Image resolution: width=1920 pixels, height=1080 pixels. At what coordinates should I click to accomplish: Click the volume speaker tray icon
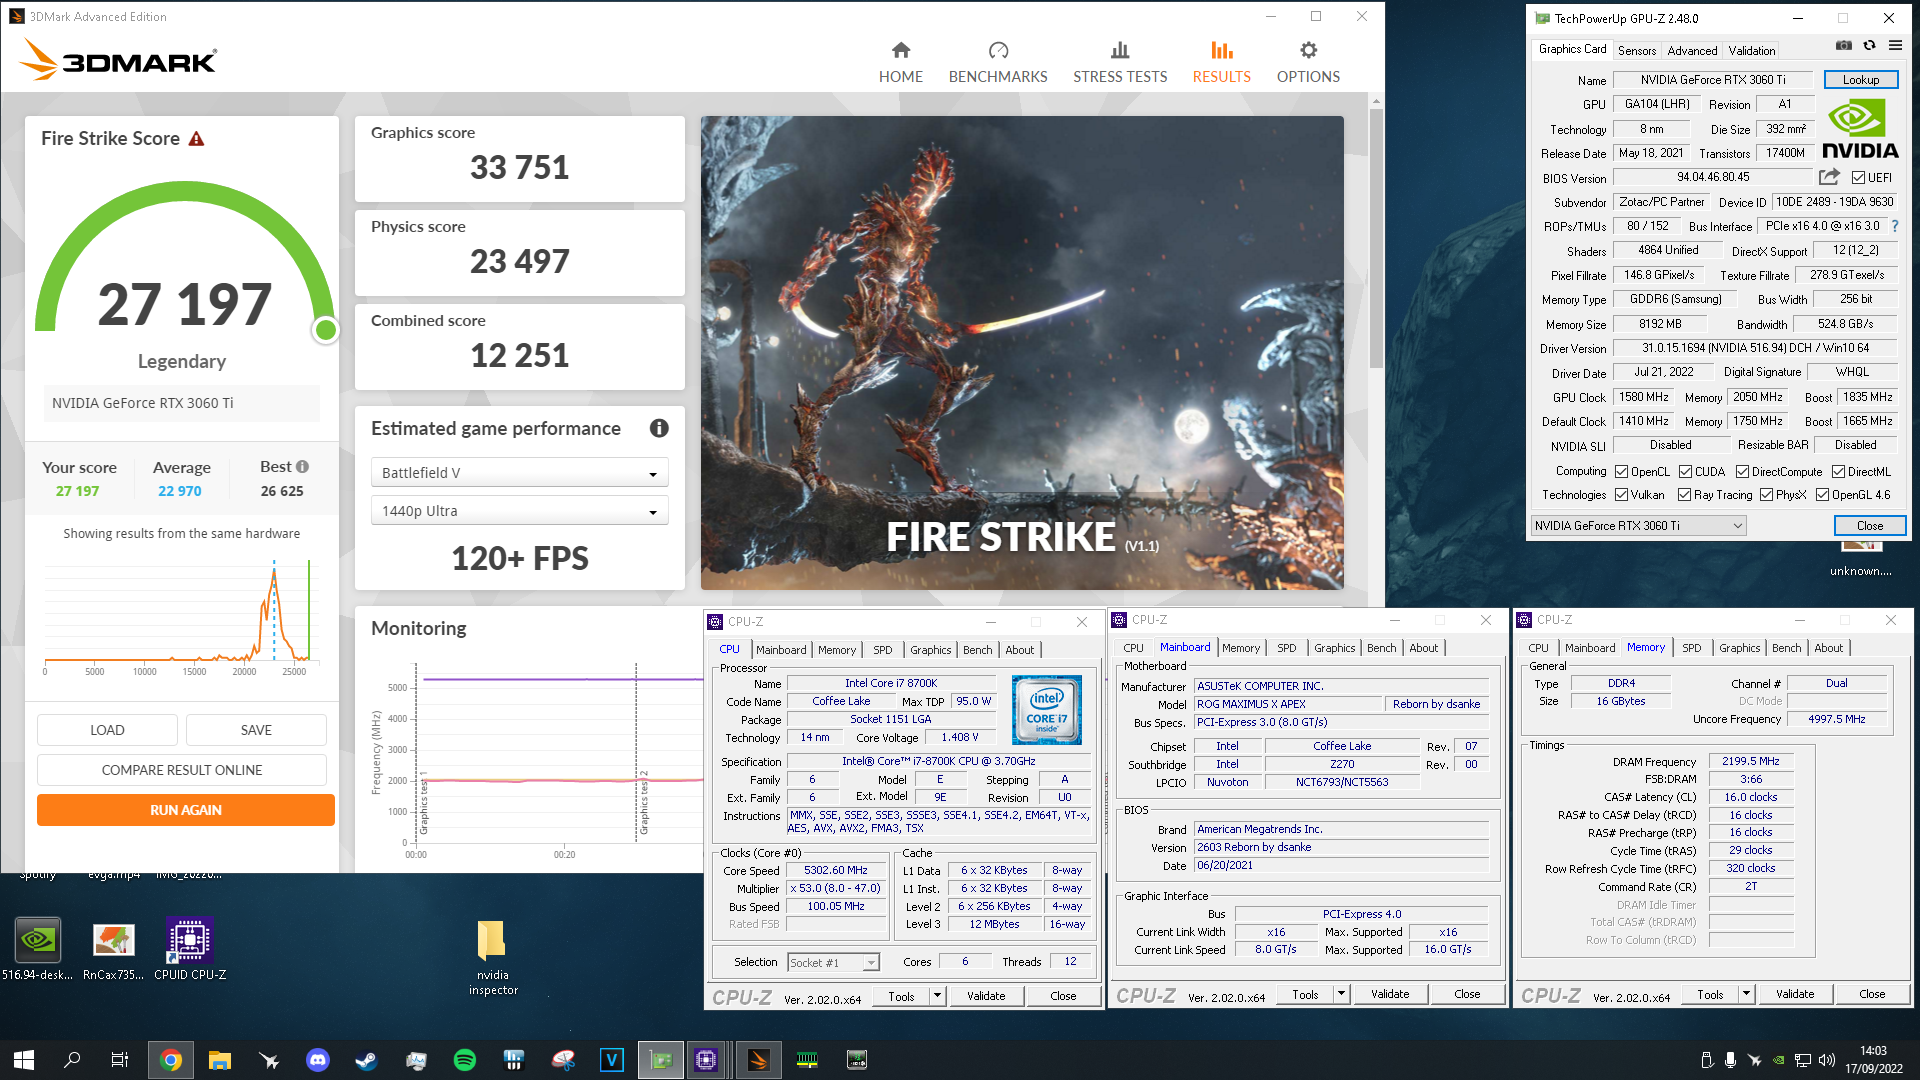tap(1826, 1060)
